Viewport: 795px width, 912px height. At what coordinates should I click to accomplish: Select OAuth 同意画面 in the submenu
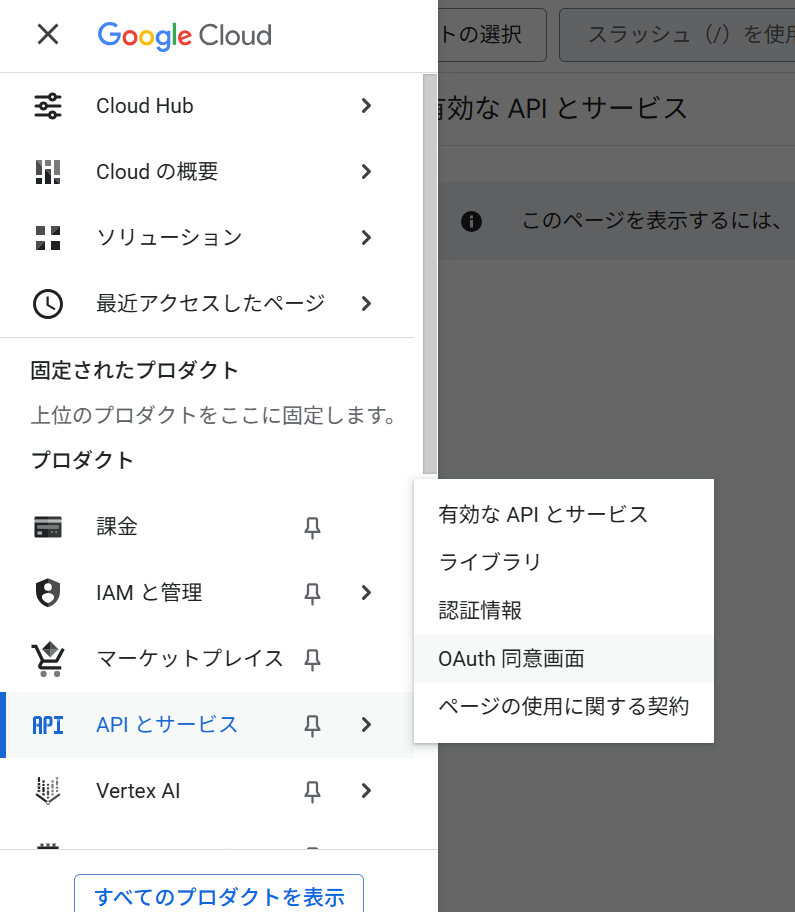coord(564,658)
